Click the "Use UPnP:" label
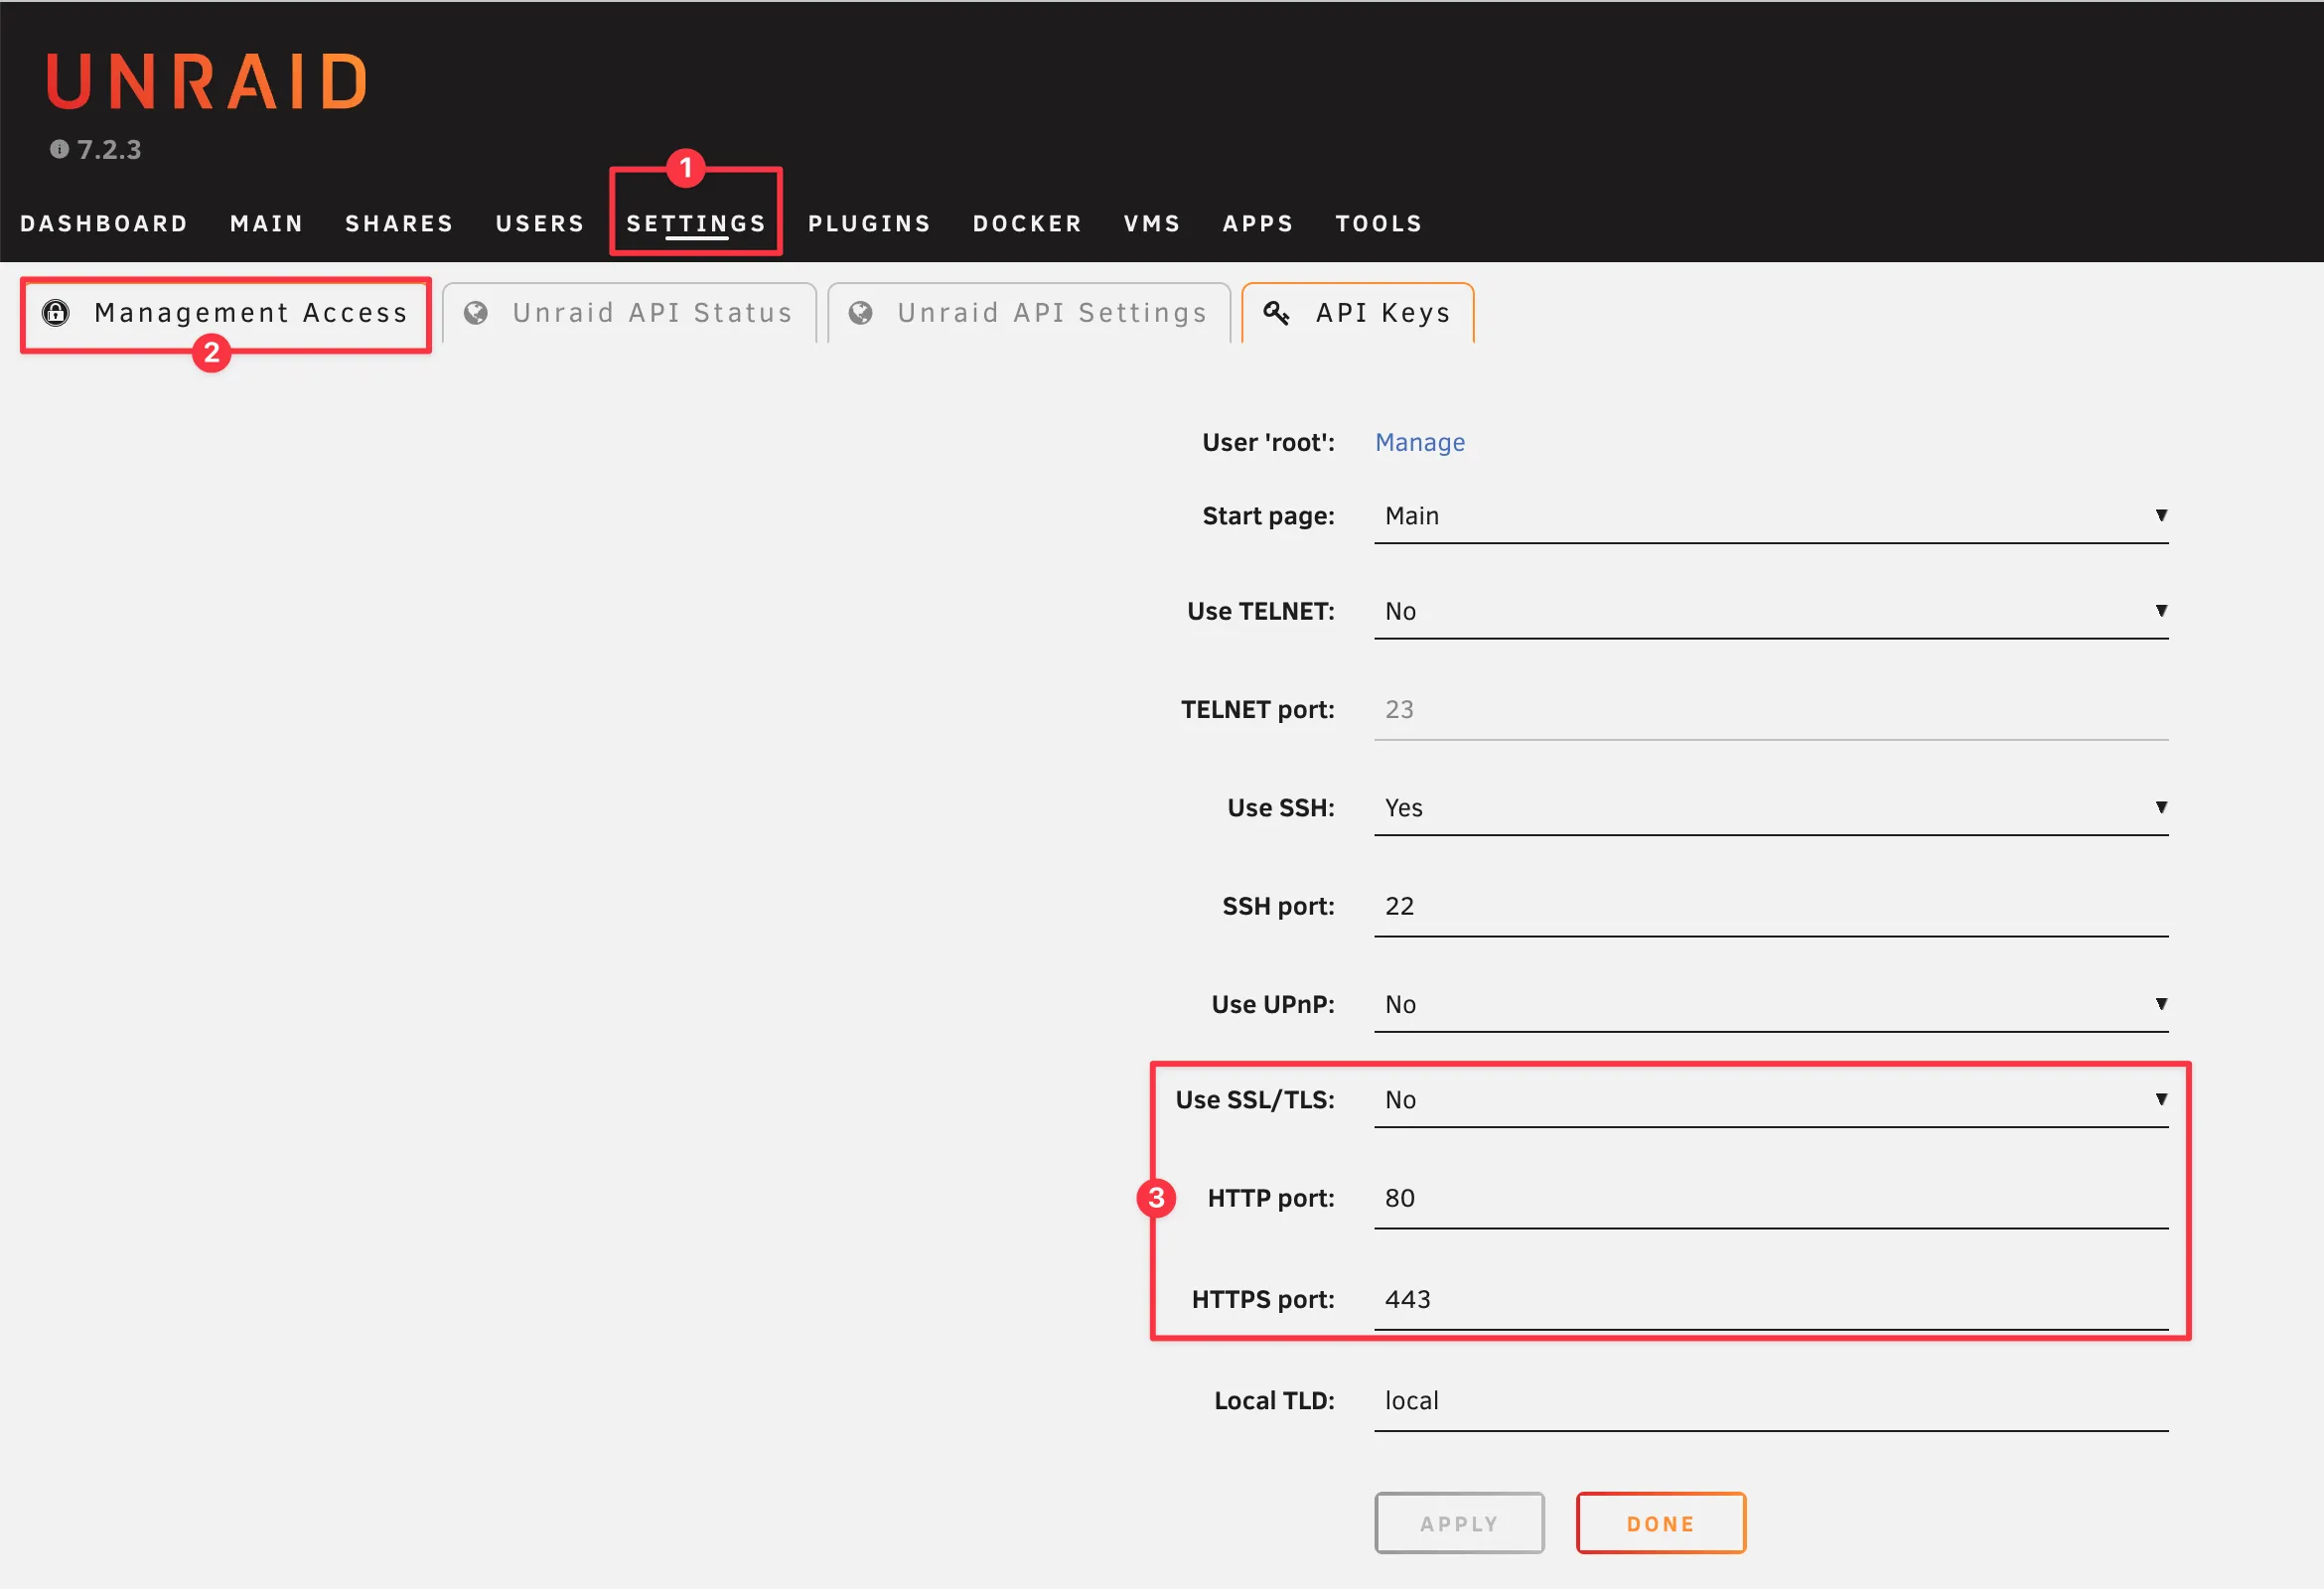Screen dimensions: 2324x1589 point(1273,1004)
